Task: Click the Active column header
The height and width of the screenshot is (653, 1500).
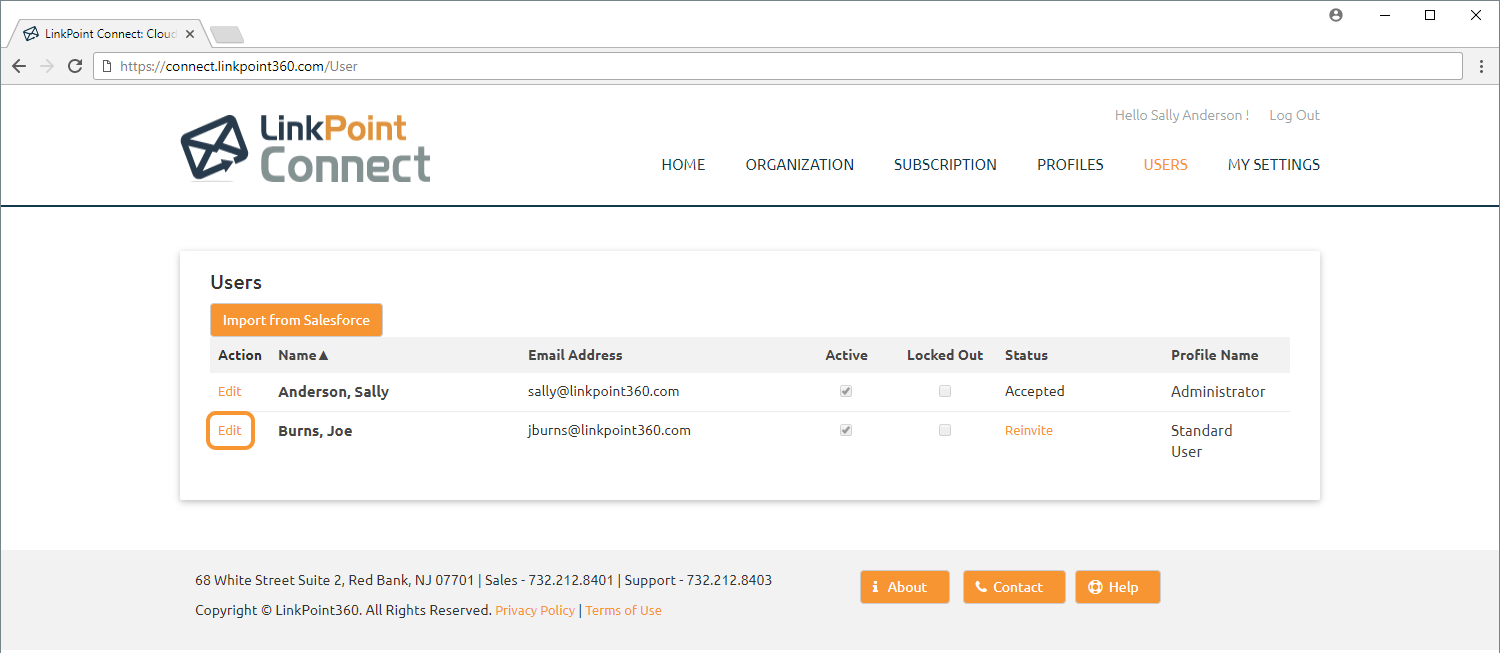Action: click(846, 355)
